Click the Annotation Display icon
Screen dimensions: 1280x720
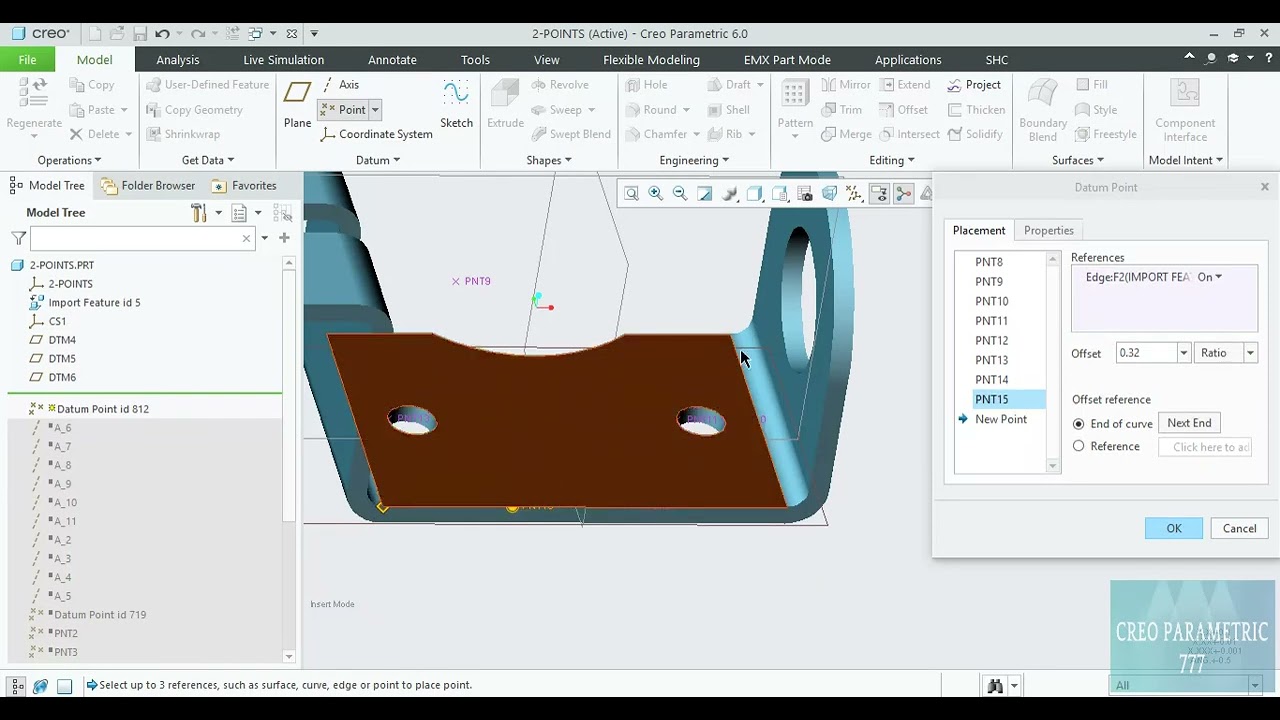pyautogui.click(x=879, y=194)
